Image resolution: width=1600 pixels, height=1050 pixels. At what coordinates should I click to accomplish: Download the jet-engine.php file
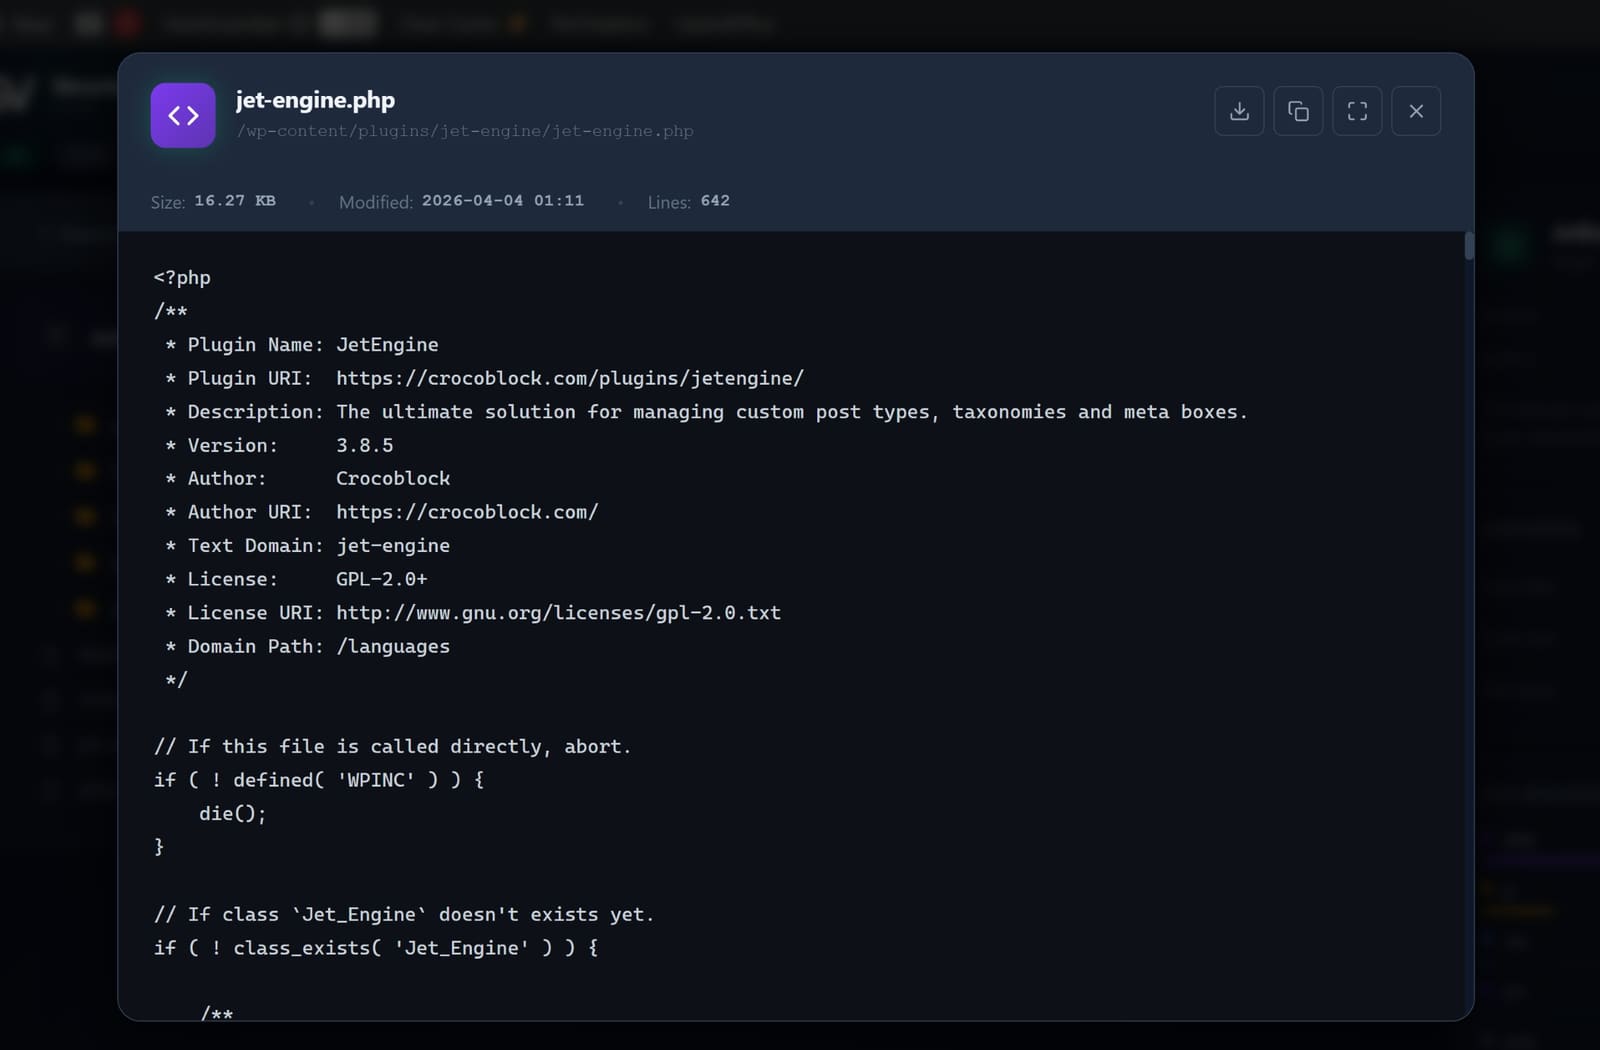point(1239,111)
